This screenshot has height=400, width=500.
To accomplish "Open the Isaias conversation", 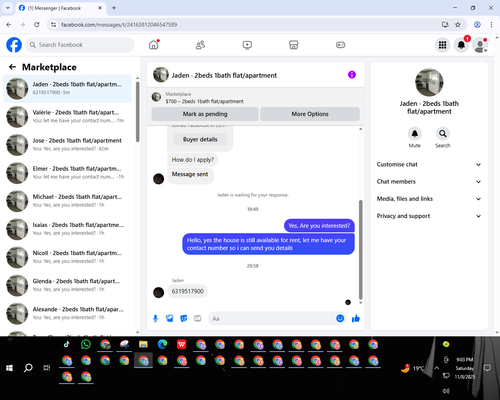I will tap(68, 229).
